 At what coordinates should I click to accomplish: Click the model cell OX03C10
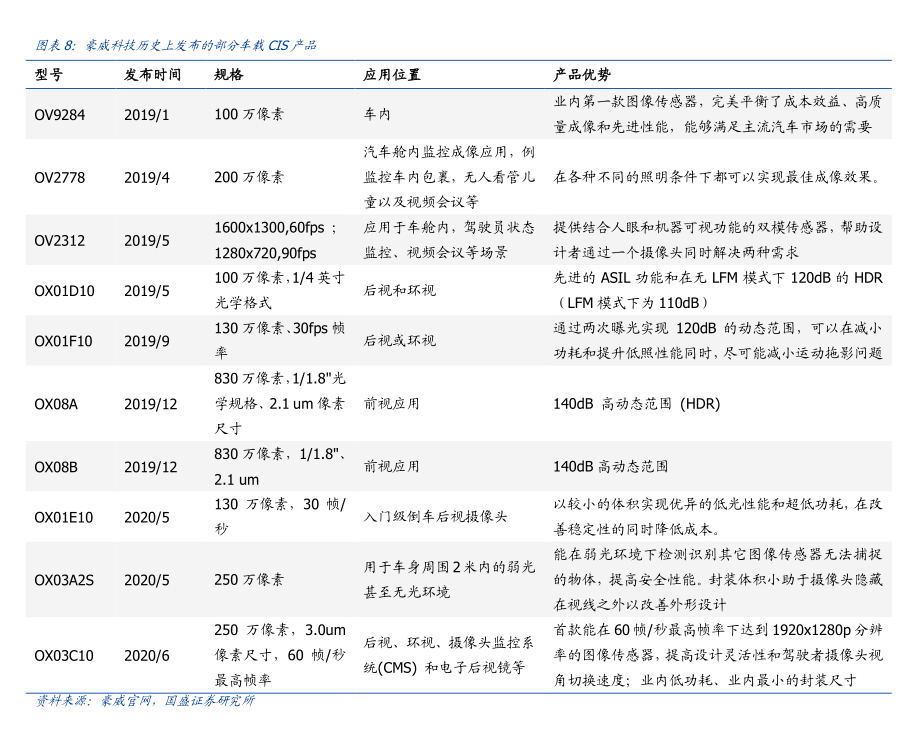coord(64,656)
